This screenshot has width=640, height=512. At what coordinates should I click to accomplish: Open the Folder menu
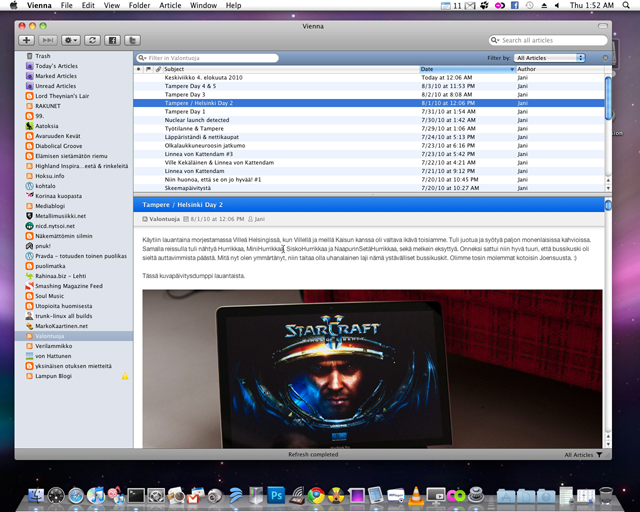[139, 5]
